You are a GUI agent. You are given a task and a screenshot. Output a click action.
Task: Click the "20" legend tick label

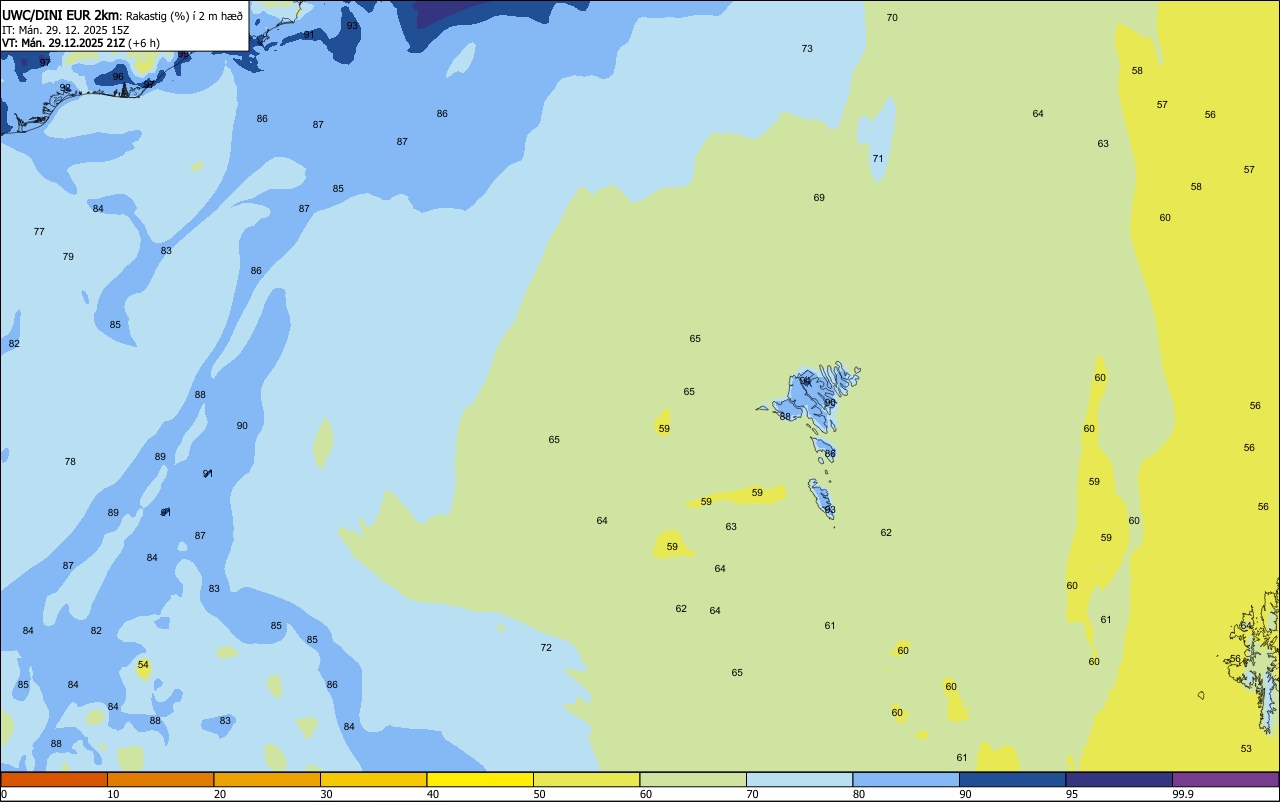pyautogui.click(x=220, y=794)
